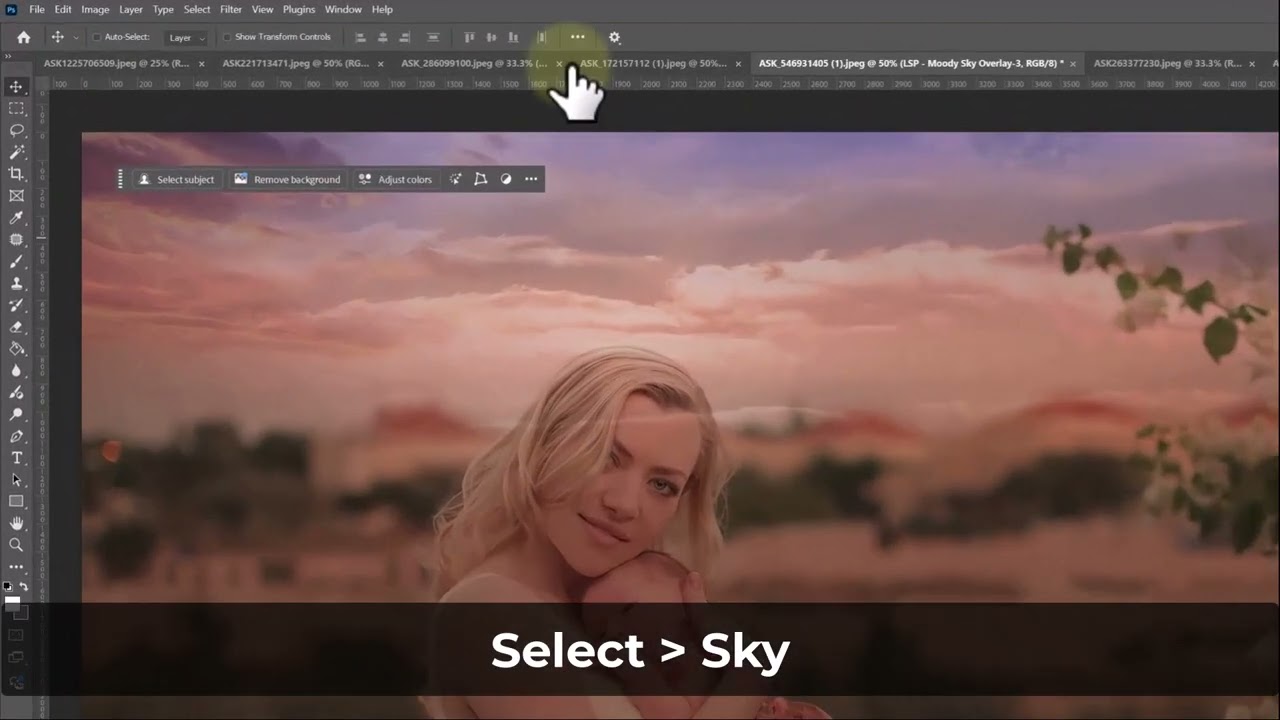Screen dimensions: 1280x720
Task: Select the Horizontal Type tool
Action: (16, 458)
